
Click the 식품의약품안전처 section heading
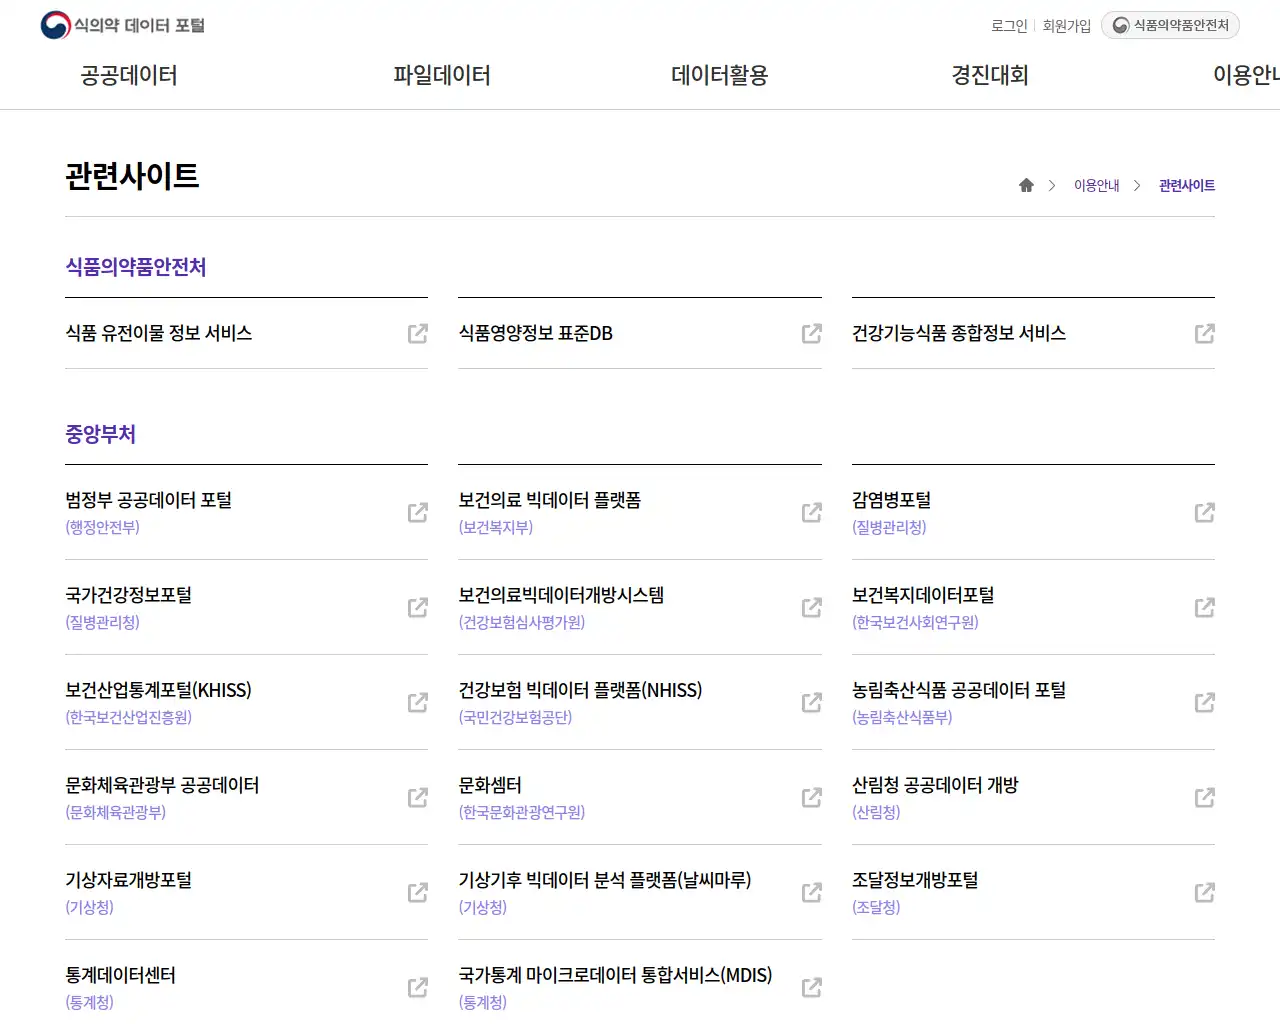click(x=136, y=267)
